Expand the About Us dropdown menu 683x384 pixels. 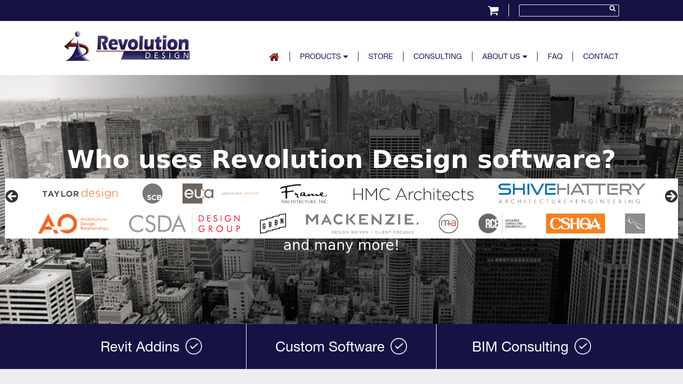coord(504,57)
